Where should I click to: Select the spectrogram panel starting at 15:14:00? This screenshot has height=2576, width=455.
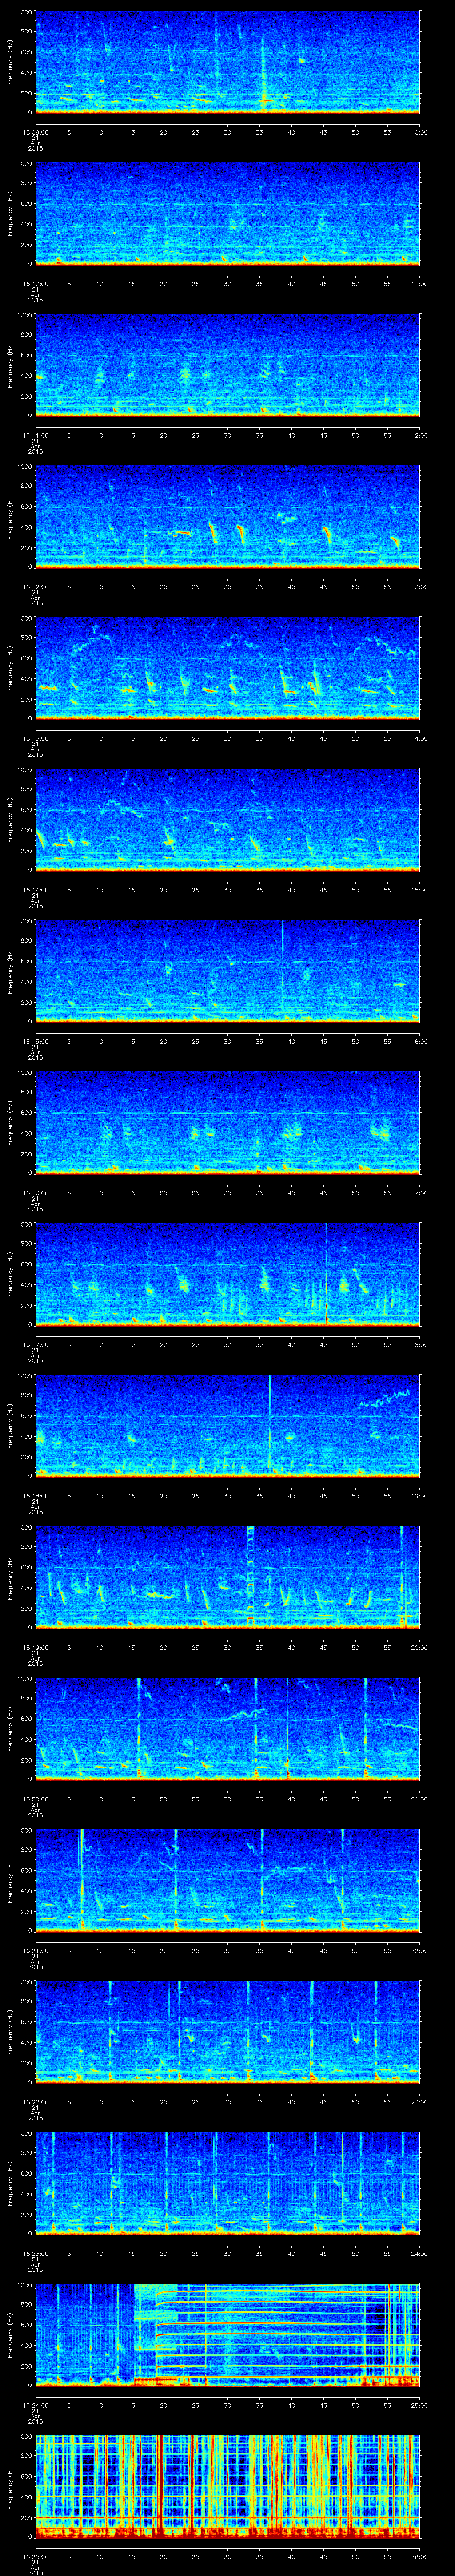pyautogui.click(x=227, y=819)
